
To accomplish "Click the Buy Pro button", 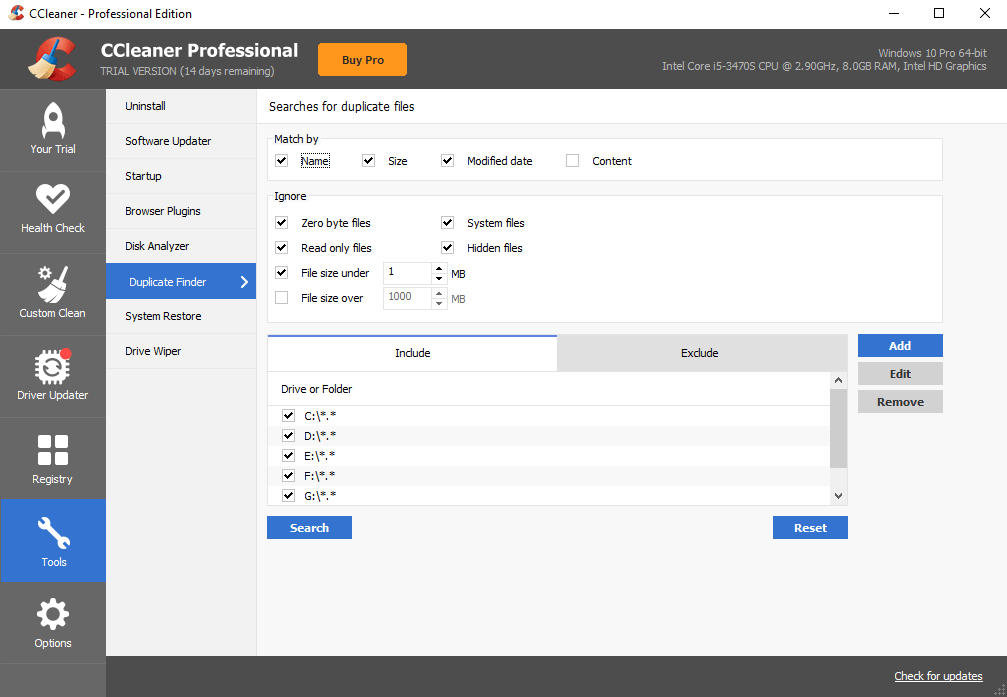I will (362, 59).
